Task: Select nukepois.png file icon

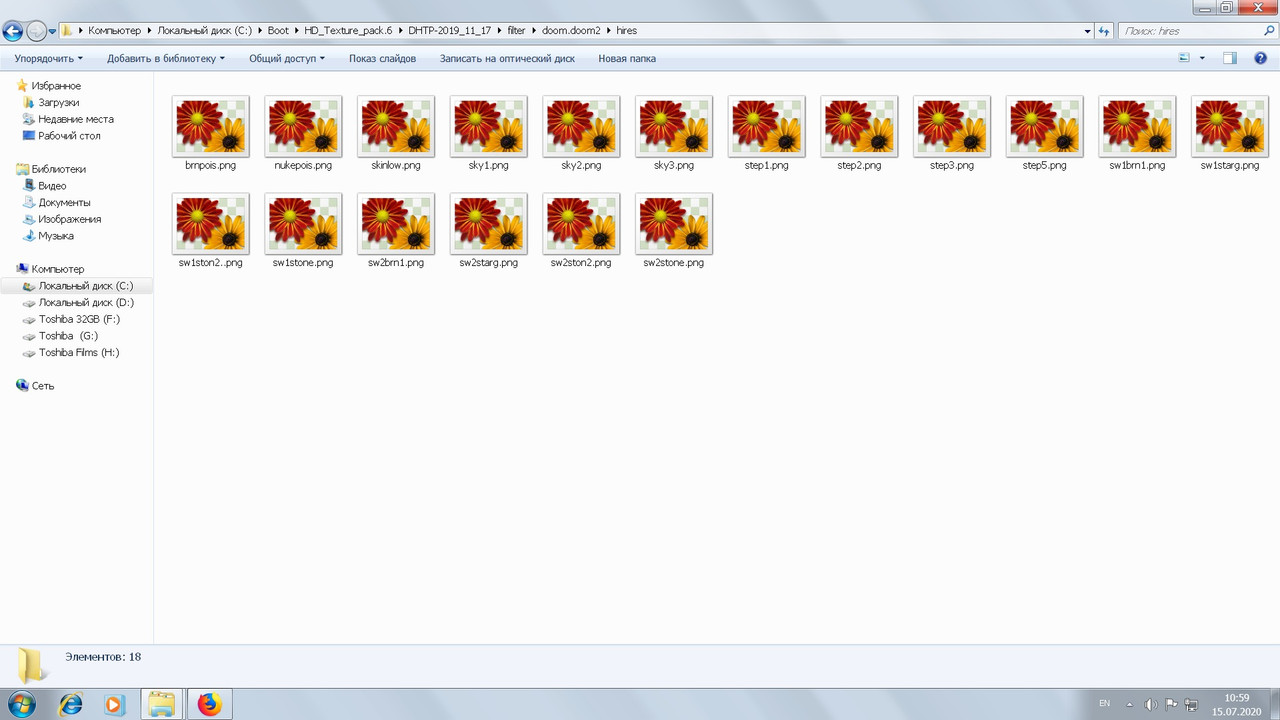Action: coord(303,126)
